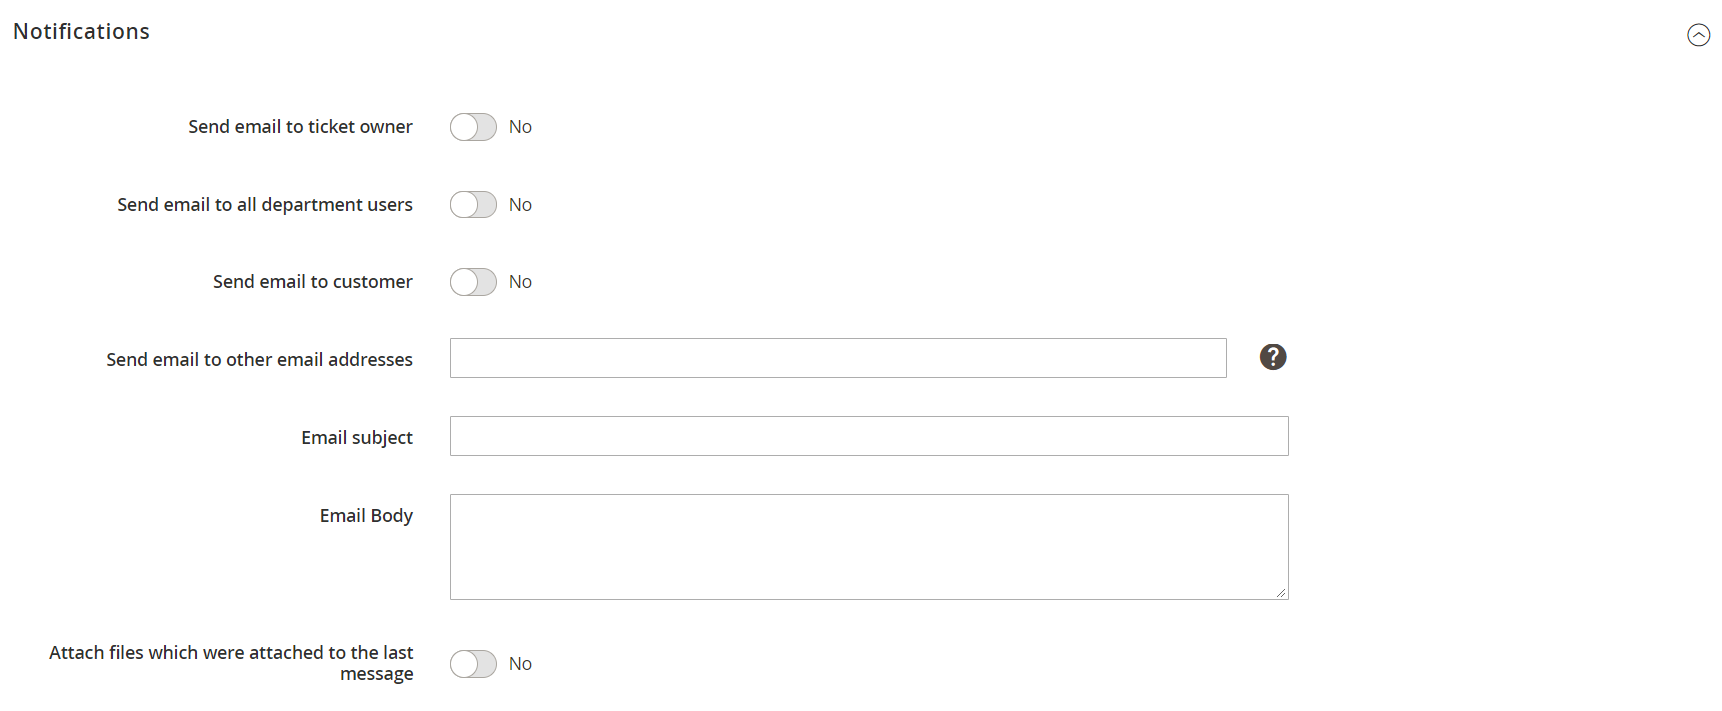Click the No label beside ticket owner switch
This screenshot has height=711, width=1722.
point(520,127)
